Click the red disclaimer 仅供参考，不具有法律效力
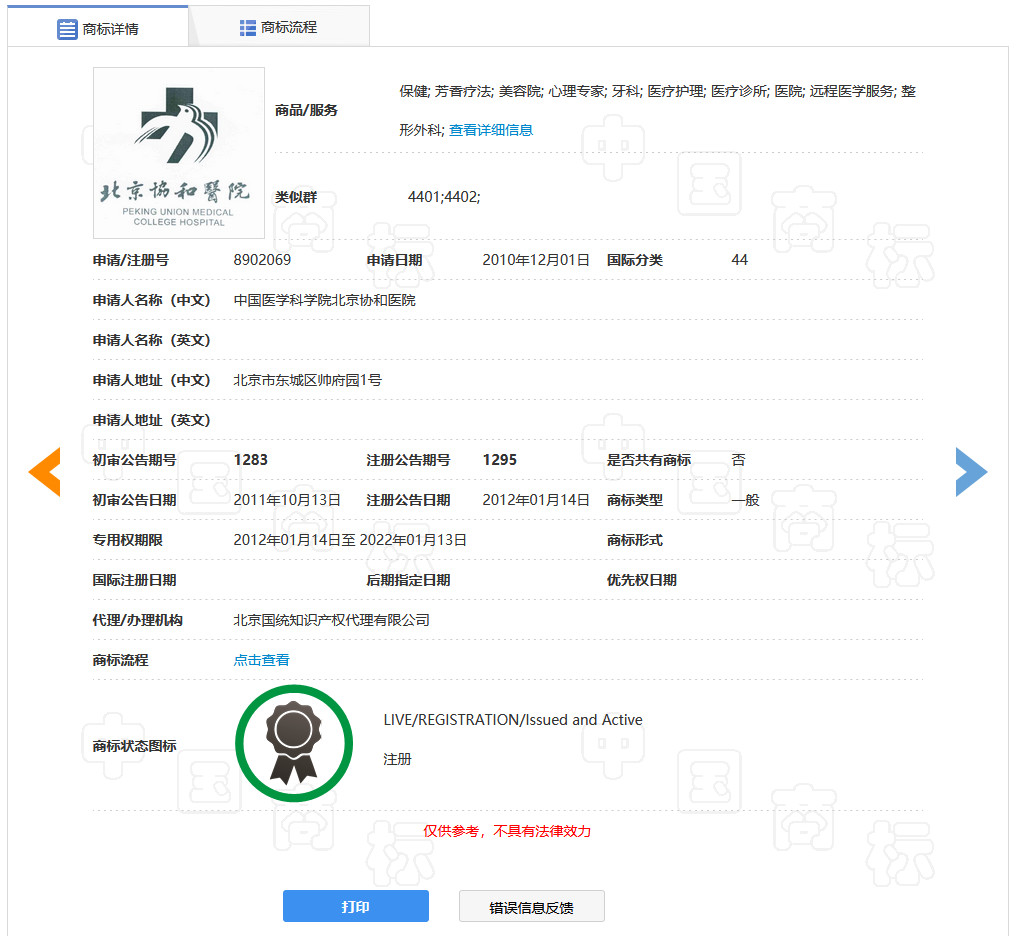The height and width of the screenshot is (936, 1016). [x=507, y=831]
